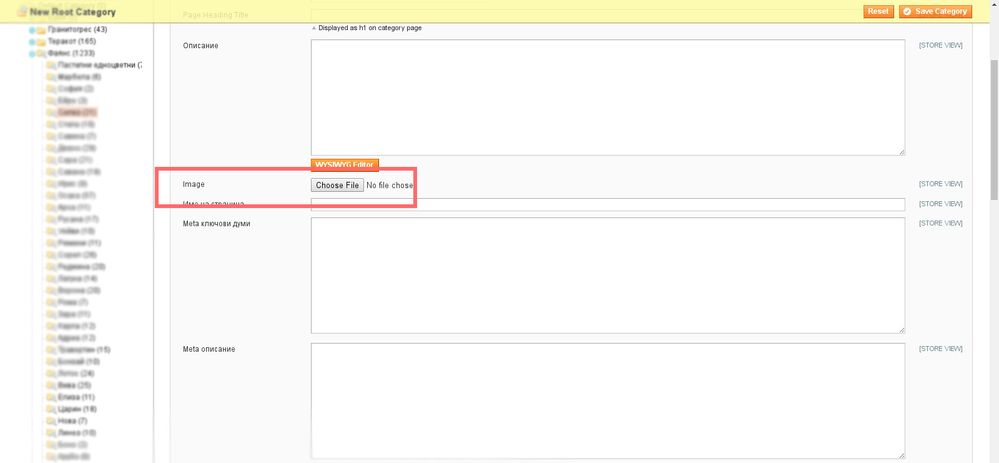Screen dimensions: 999x463
Task: Select the Гранитогрес (43) category
Action: pos(77,30)
